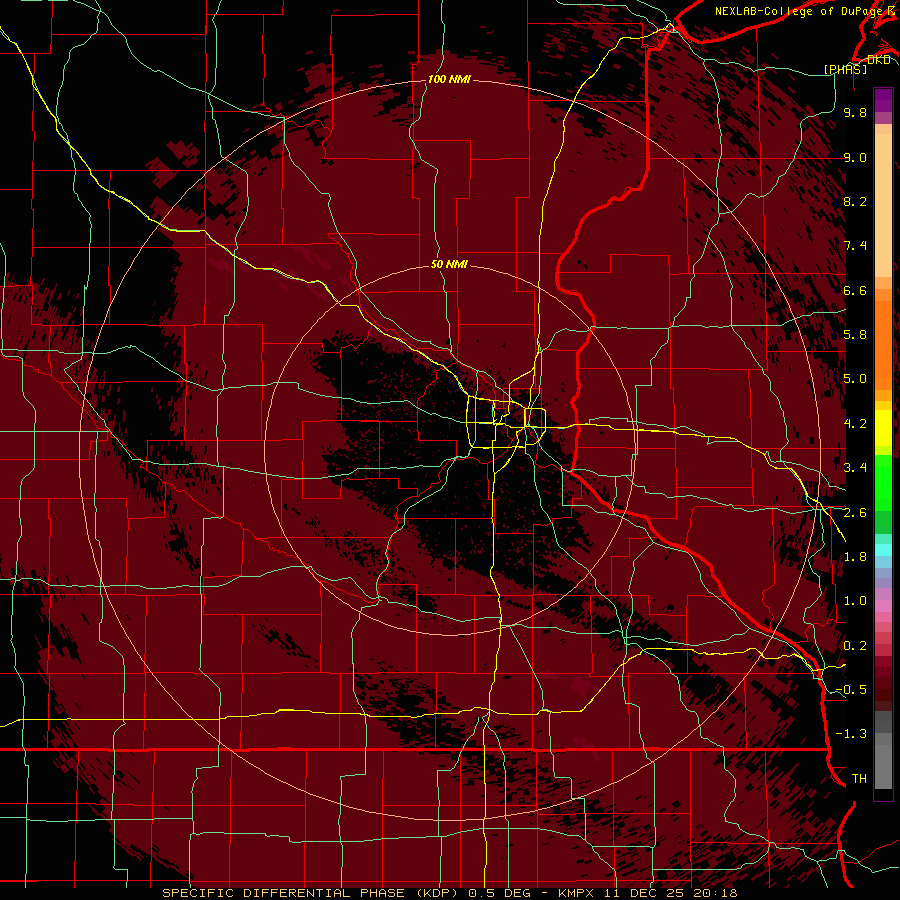Click the yellow segment of the color bar

point(883,428)
